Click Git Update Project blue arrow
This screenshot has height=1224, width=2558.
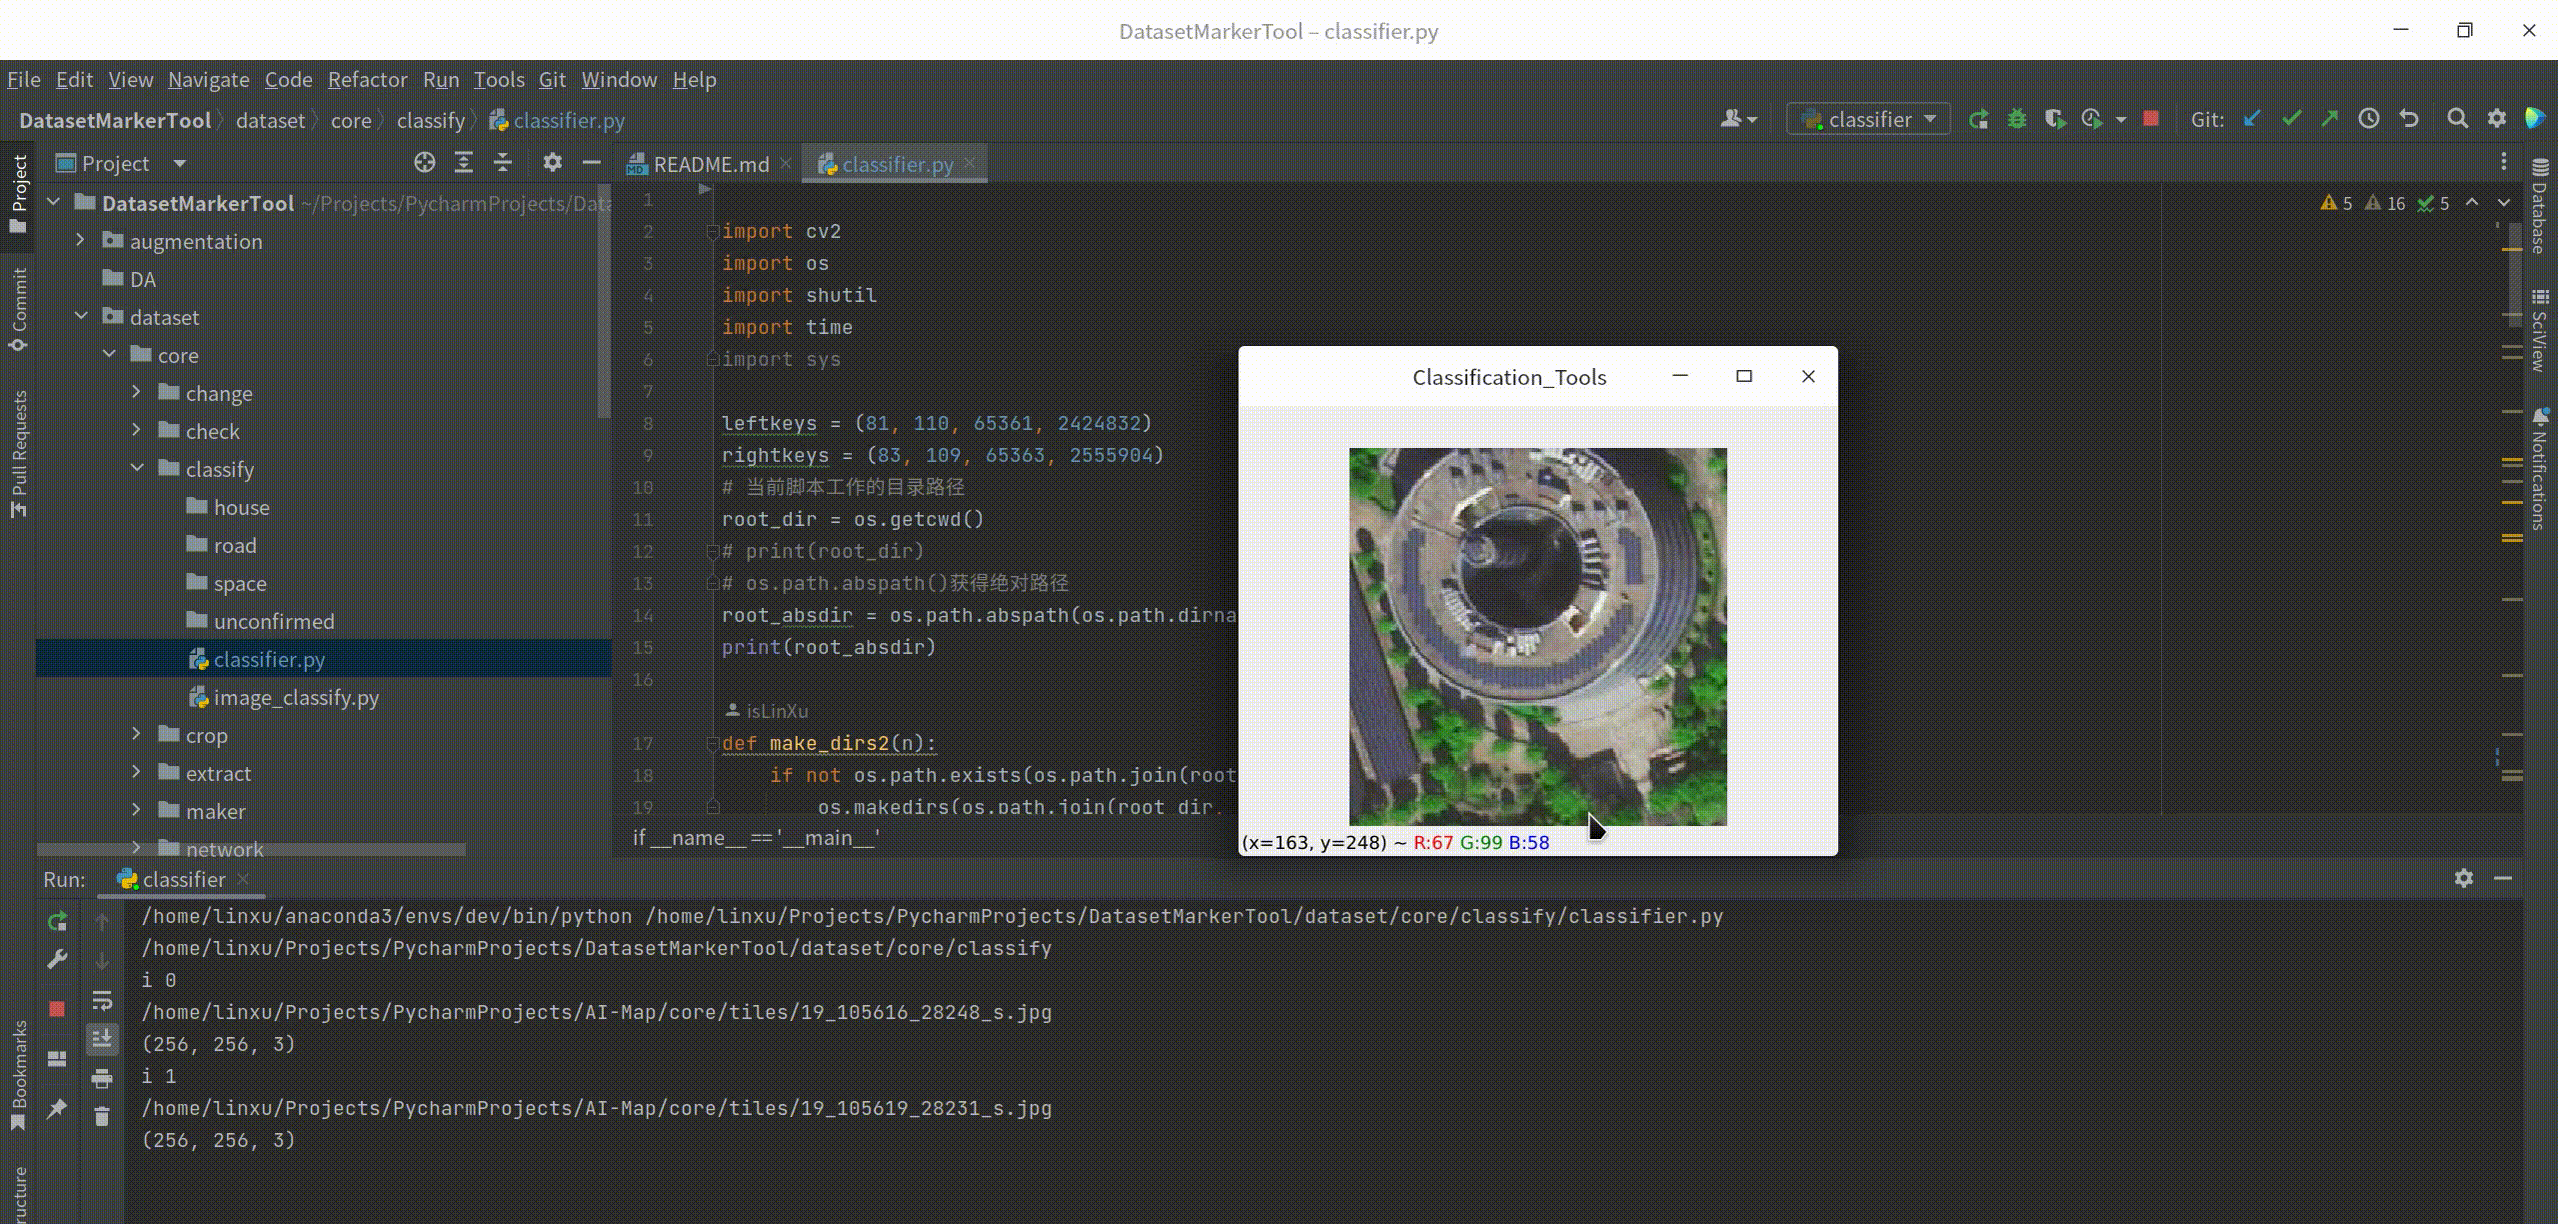pyautogui.click(x=2251, y=119)
